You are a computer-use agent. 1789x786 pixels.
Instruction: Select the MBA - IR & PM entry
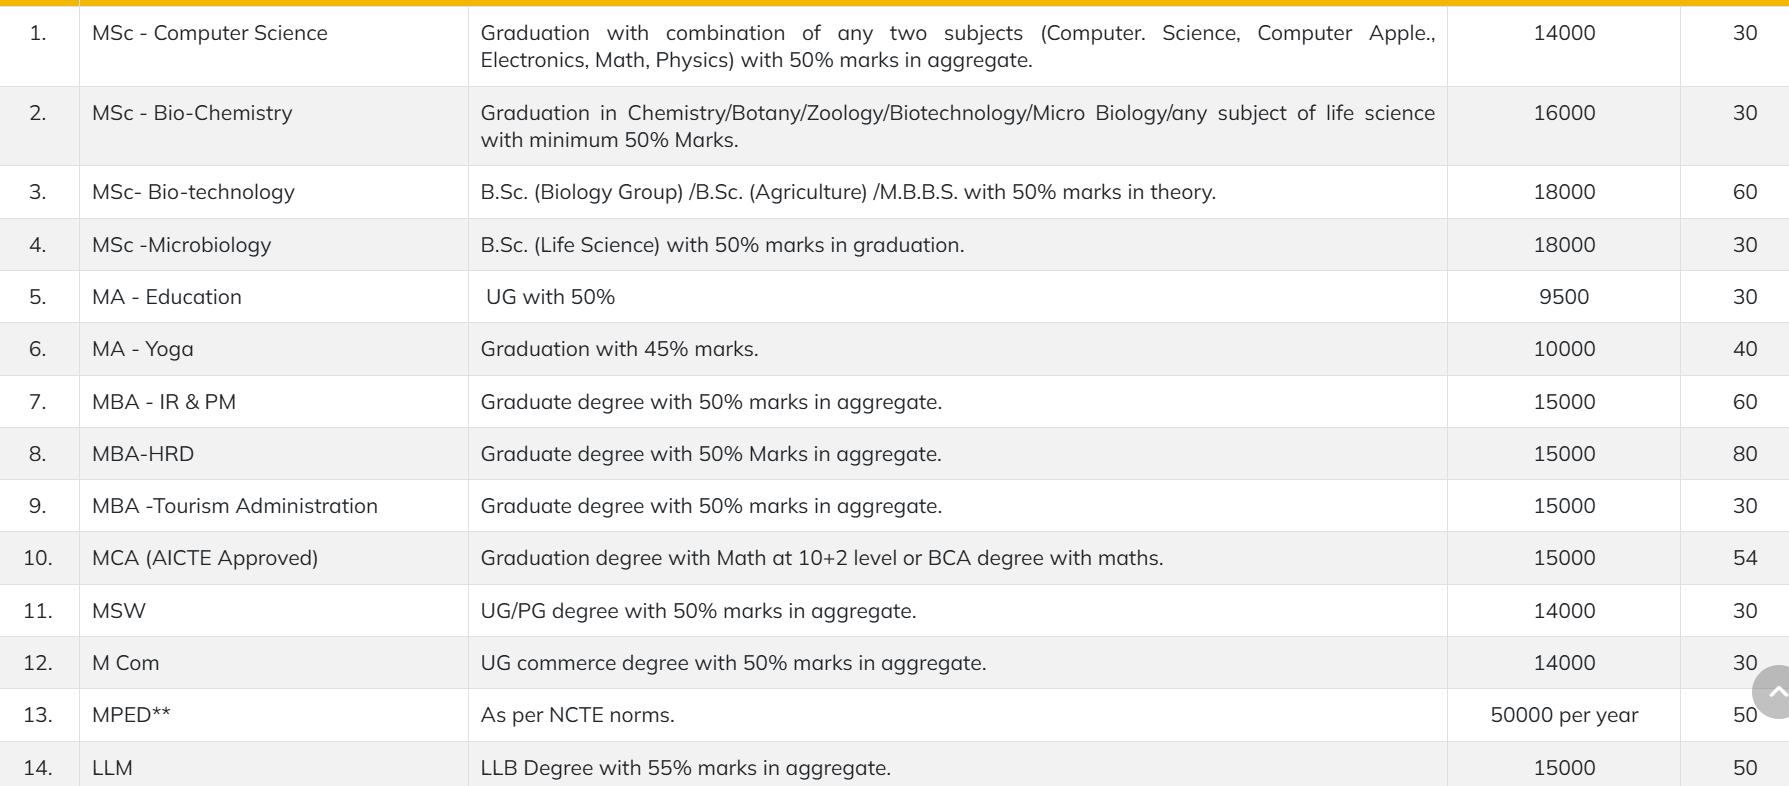[164, 402]
